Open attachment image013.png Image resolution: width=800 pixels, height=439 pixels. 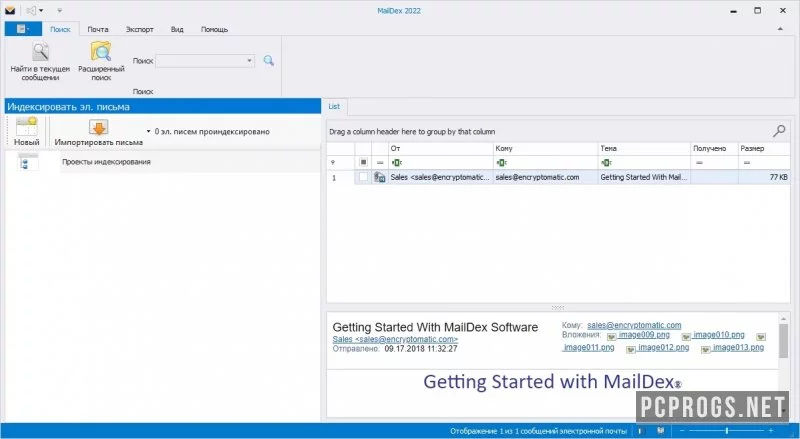tap(738, 348)
